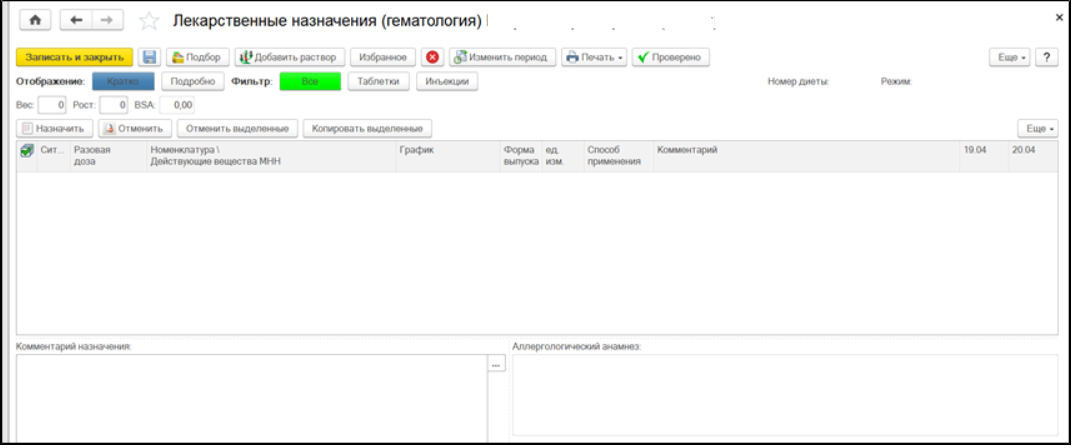Click Изменить период button
The height and width of the screenshot is (448, 1077).
(502, 57)
